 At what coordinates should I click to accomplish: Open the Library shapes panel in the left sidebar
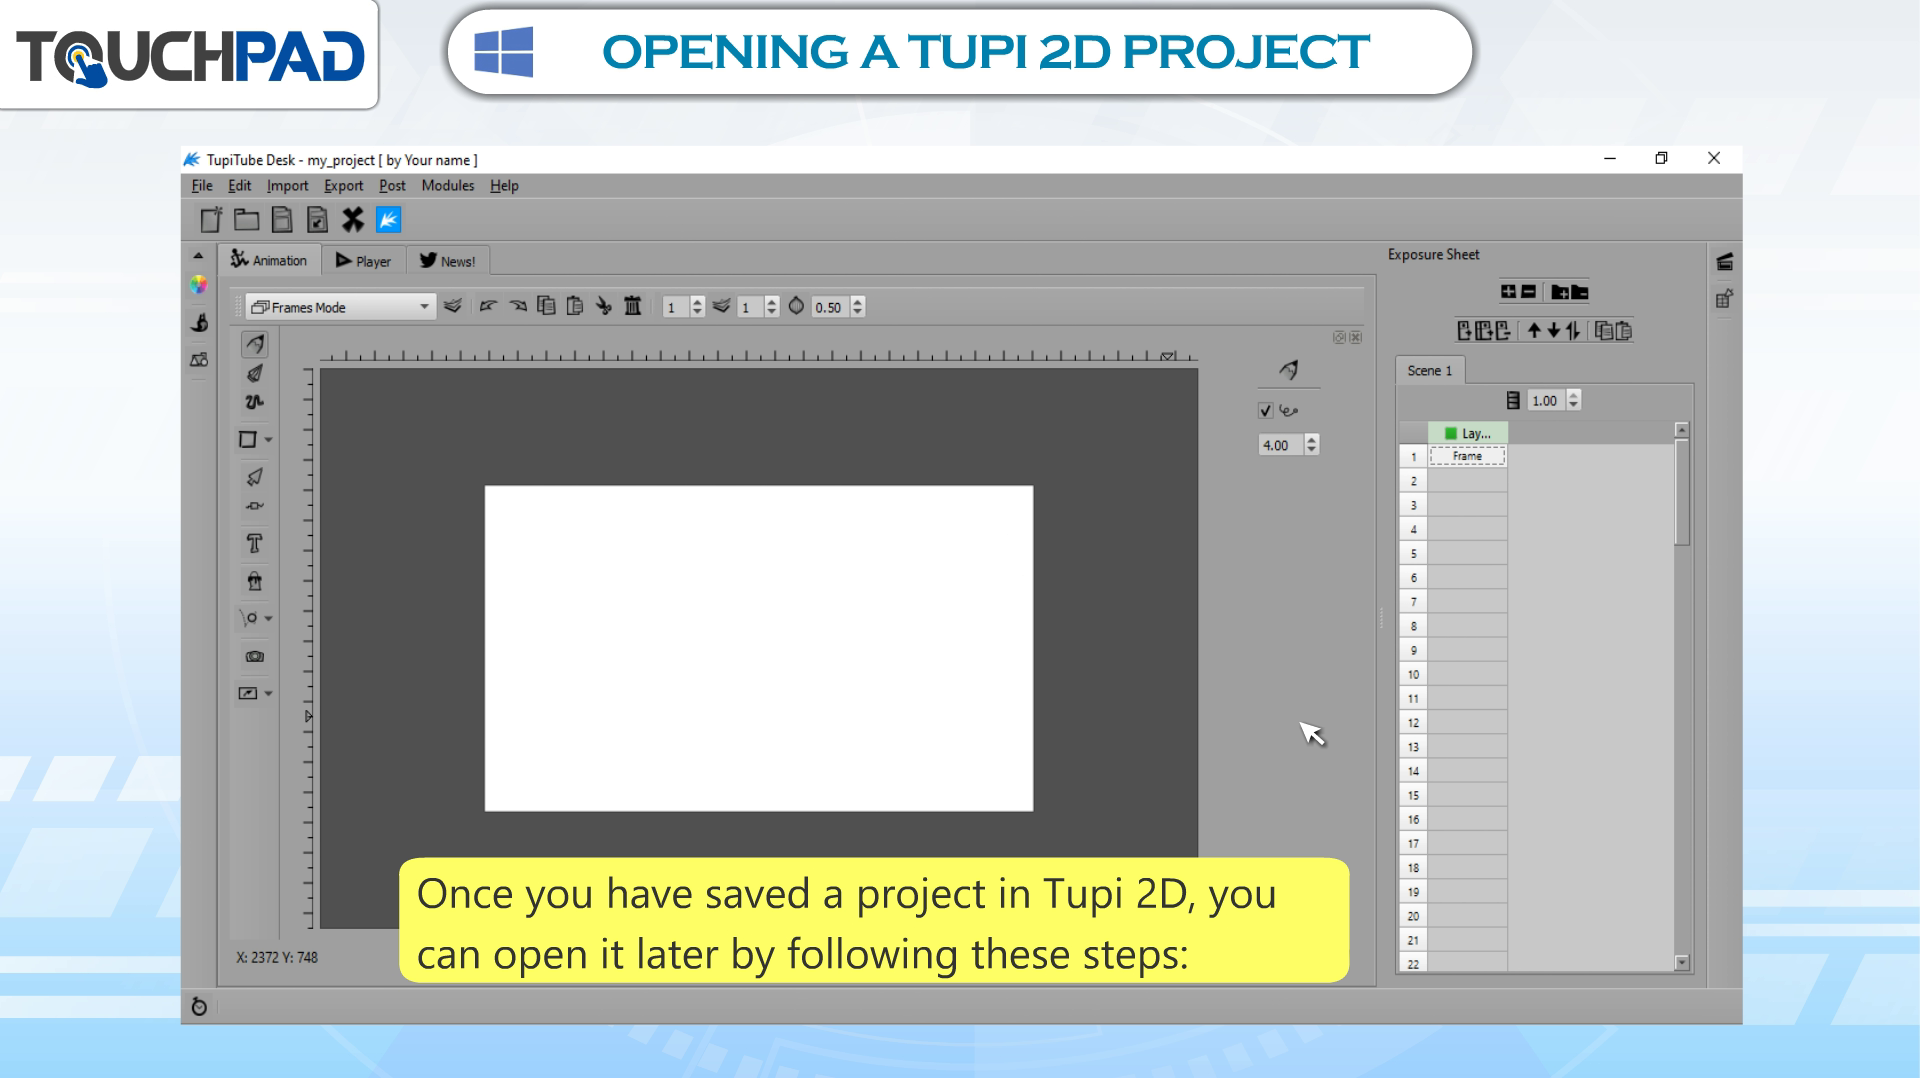199,360
